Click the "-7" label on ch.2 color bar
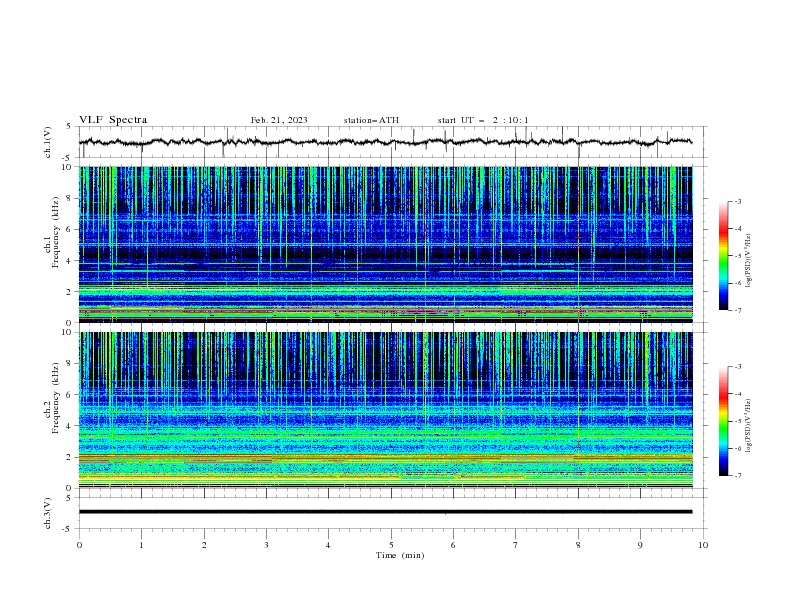This screenshot has height=612, width=792. 737,476
